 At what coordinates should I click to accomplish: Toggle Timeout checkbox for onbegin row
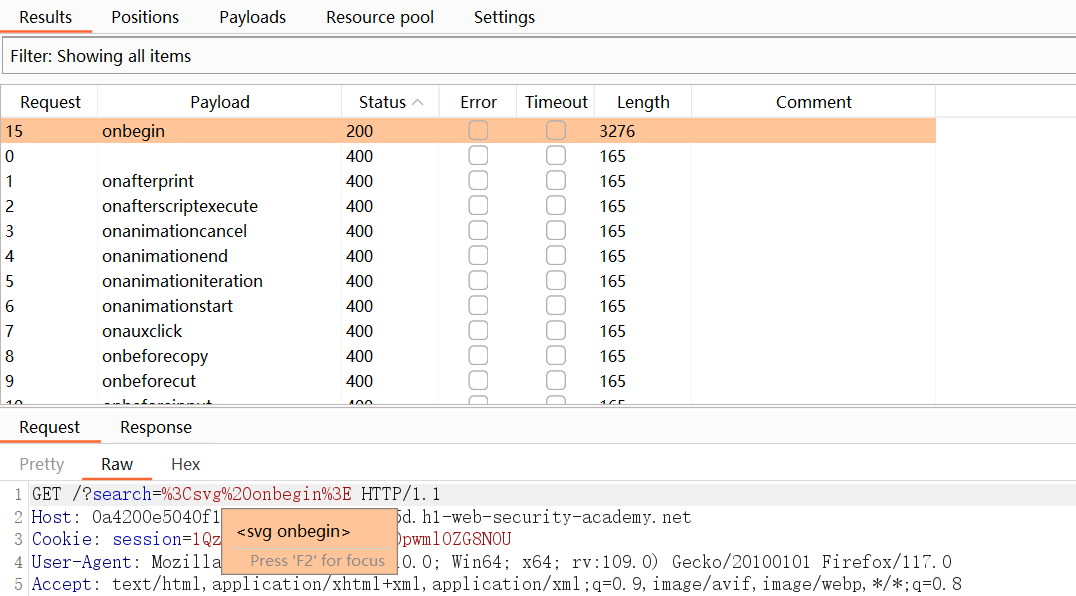click(x=556, y=131)
